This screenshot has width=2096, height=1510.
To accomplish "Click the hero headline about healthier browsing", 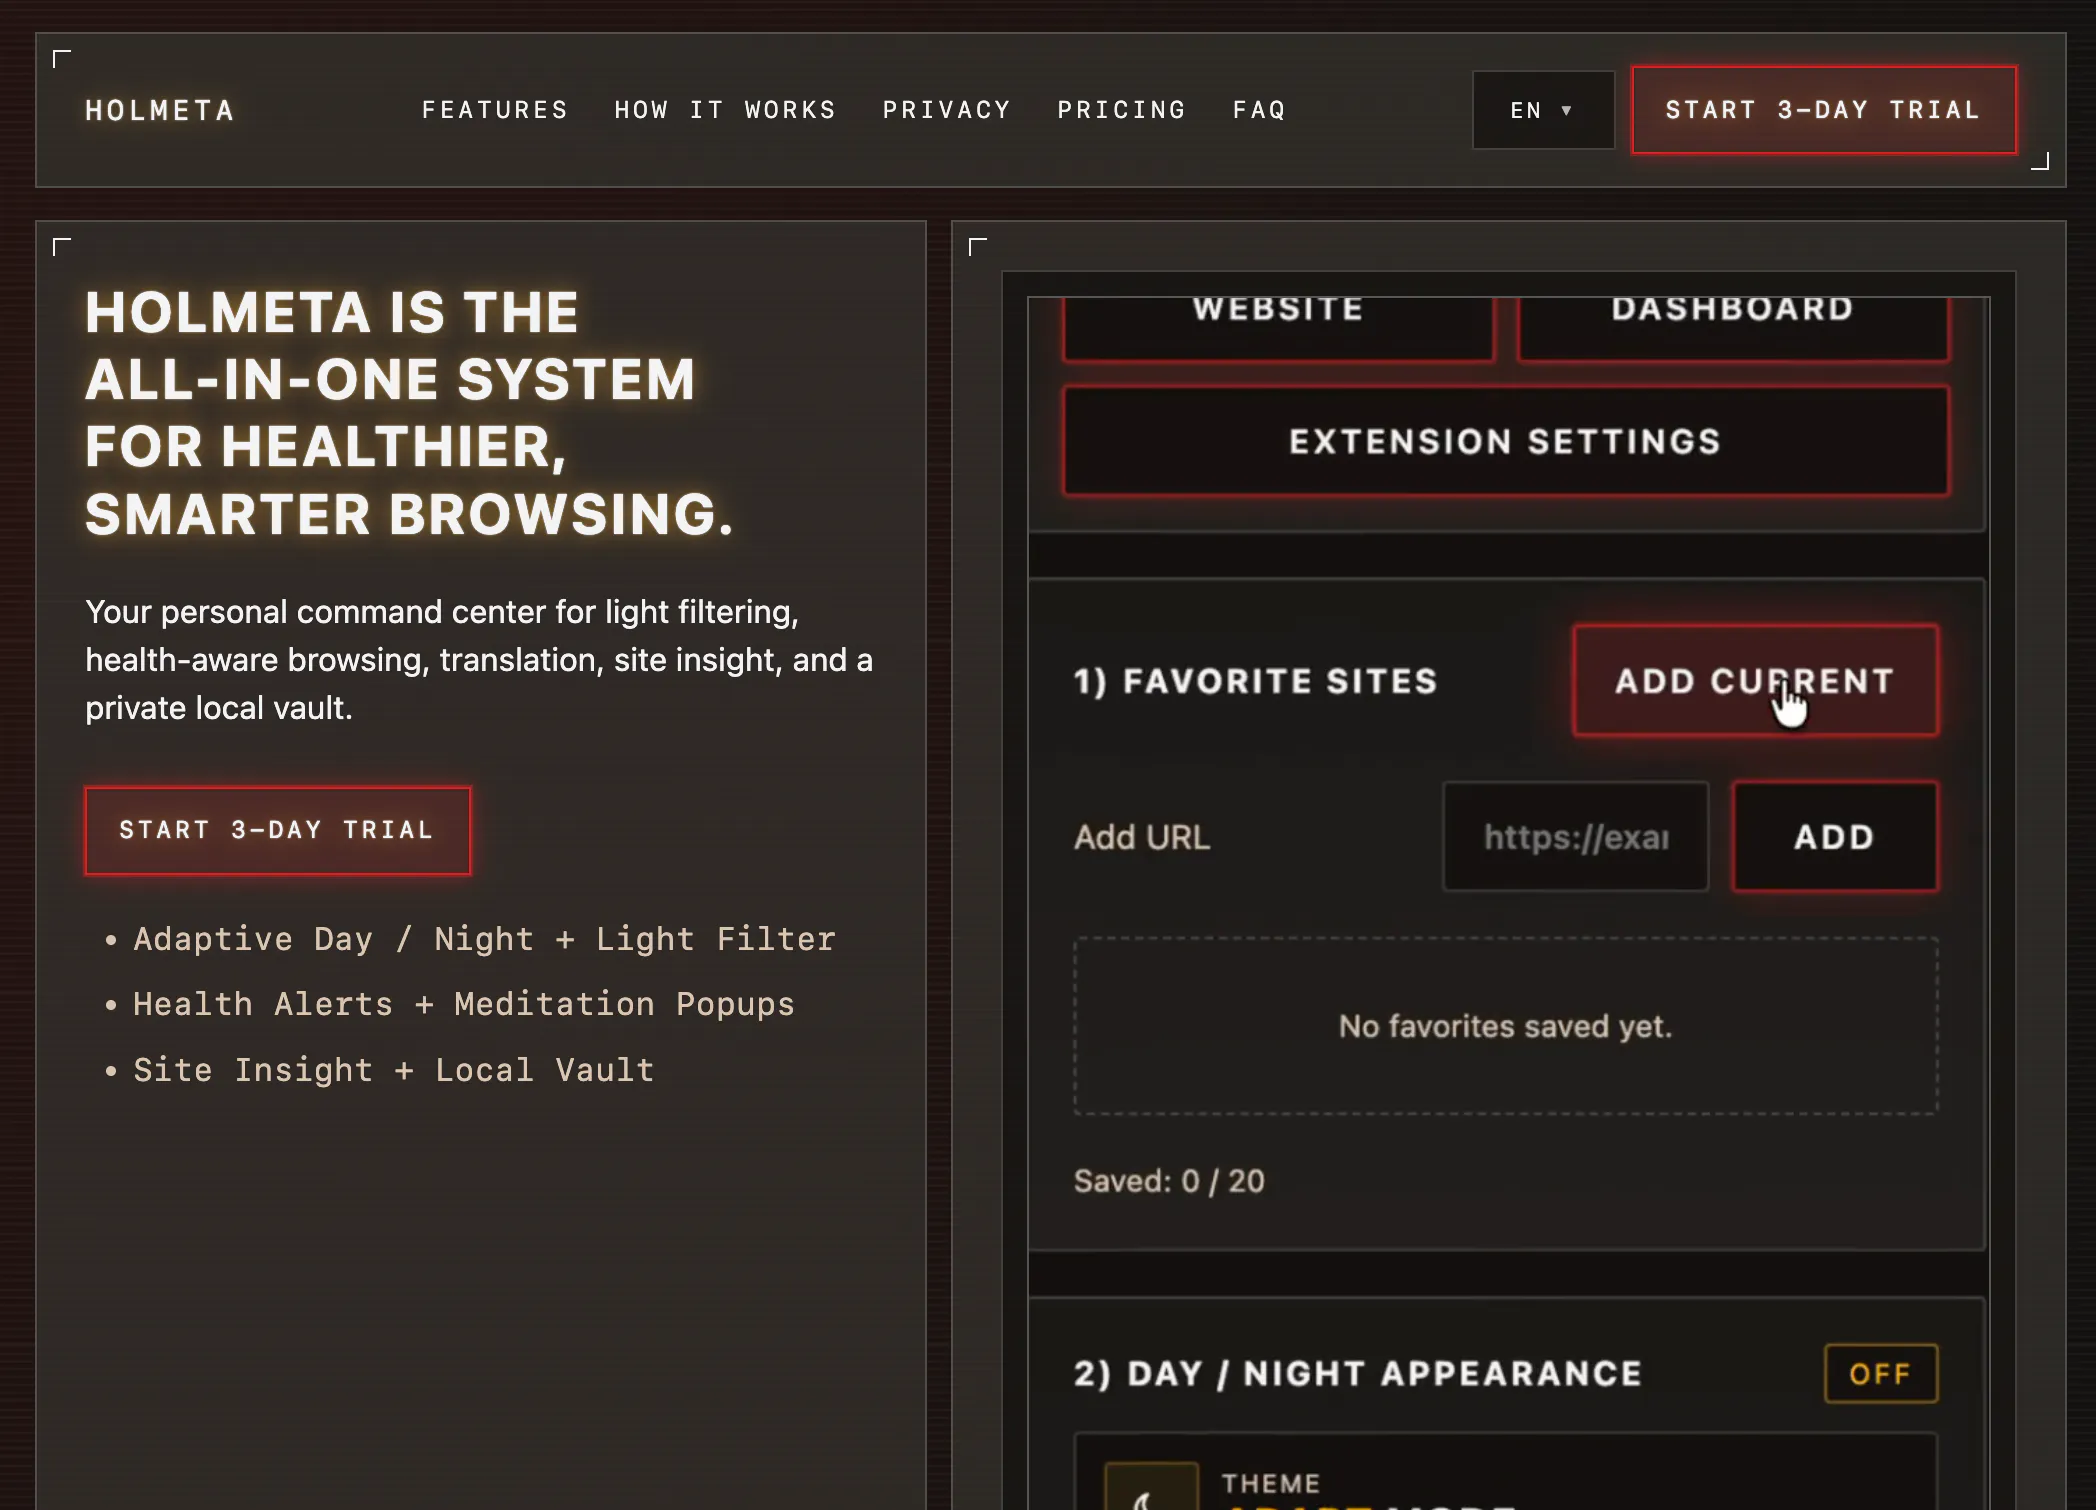I will point(409,413).
